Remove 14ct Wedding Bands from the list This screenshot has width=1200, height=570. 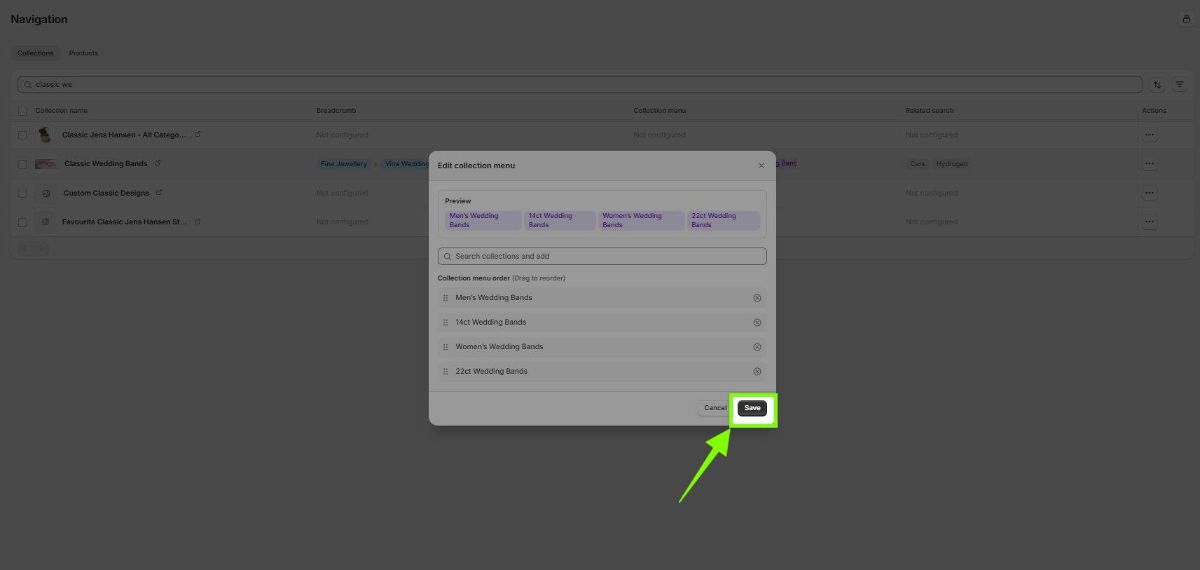pos(757,322)
